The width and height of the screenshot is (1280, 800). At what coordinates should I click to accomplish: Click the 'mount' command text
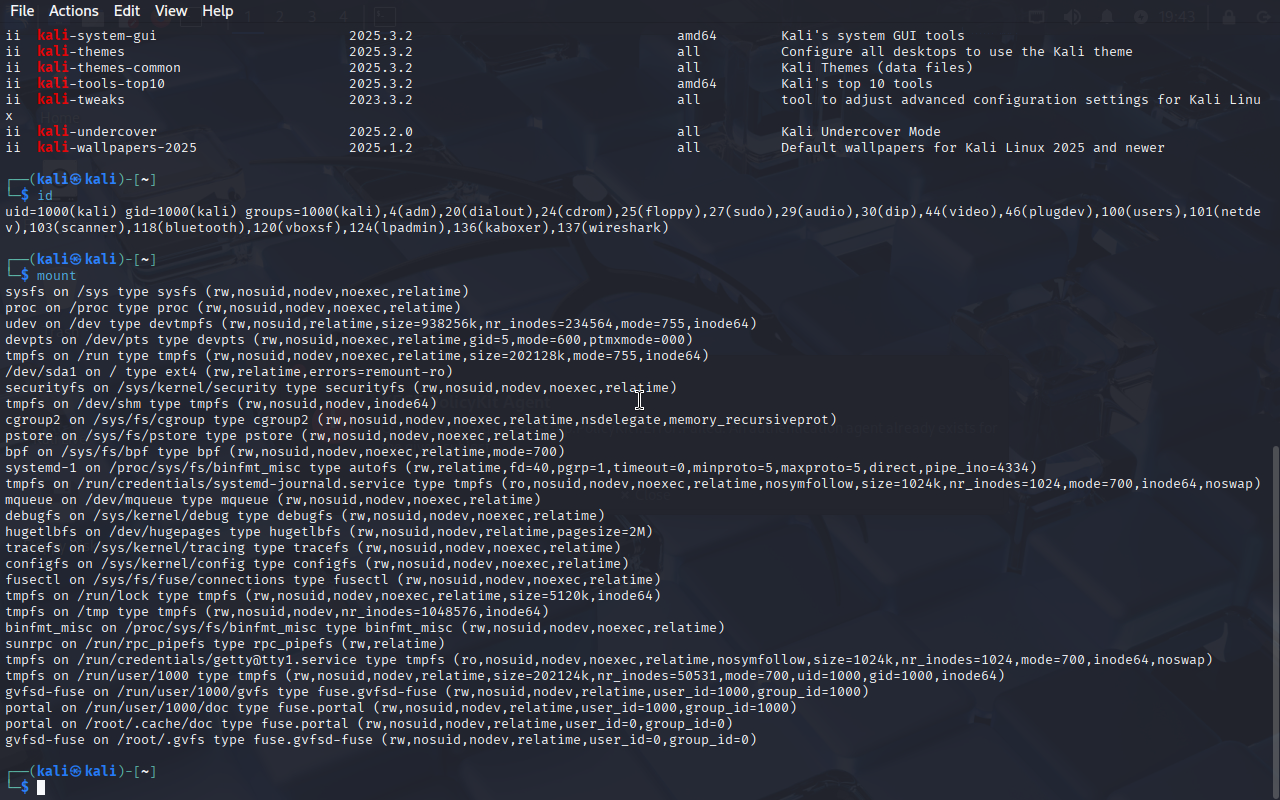click(x=57, y=275)
